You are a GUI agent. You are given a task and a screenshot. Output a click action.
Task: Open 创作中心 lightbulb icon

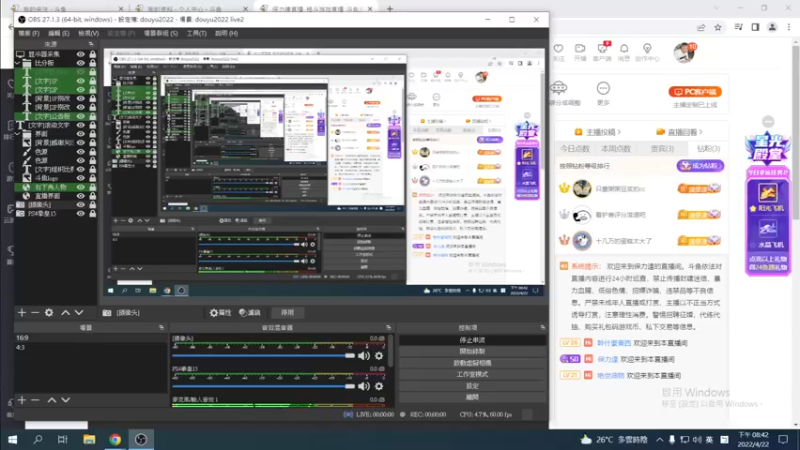coord(647,52)
